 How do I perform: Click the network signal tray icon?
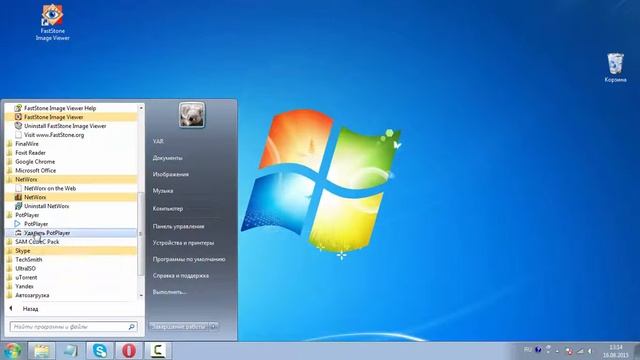click(x=580, y=351)
